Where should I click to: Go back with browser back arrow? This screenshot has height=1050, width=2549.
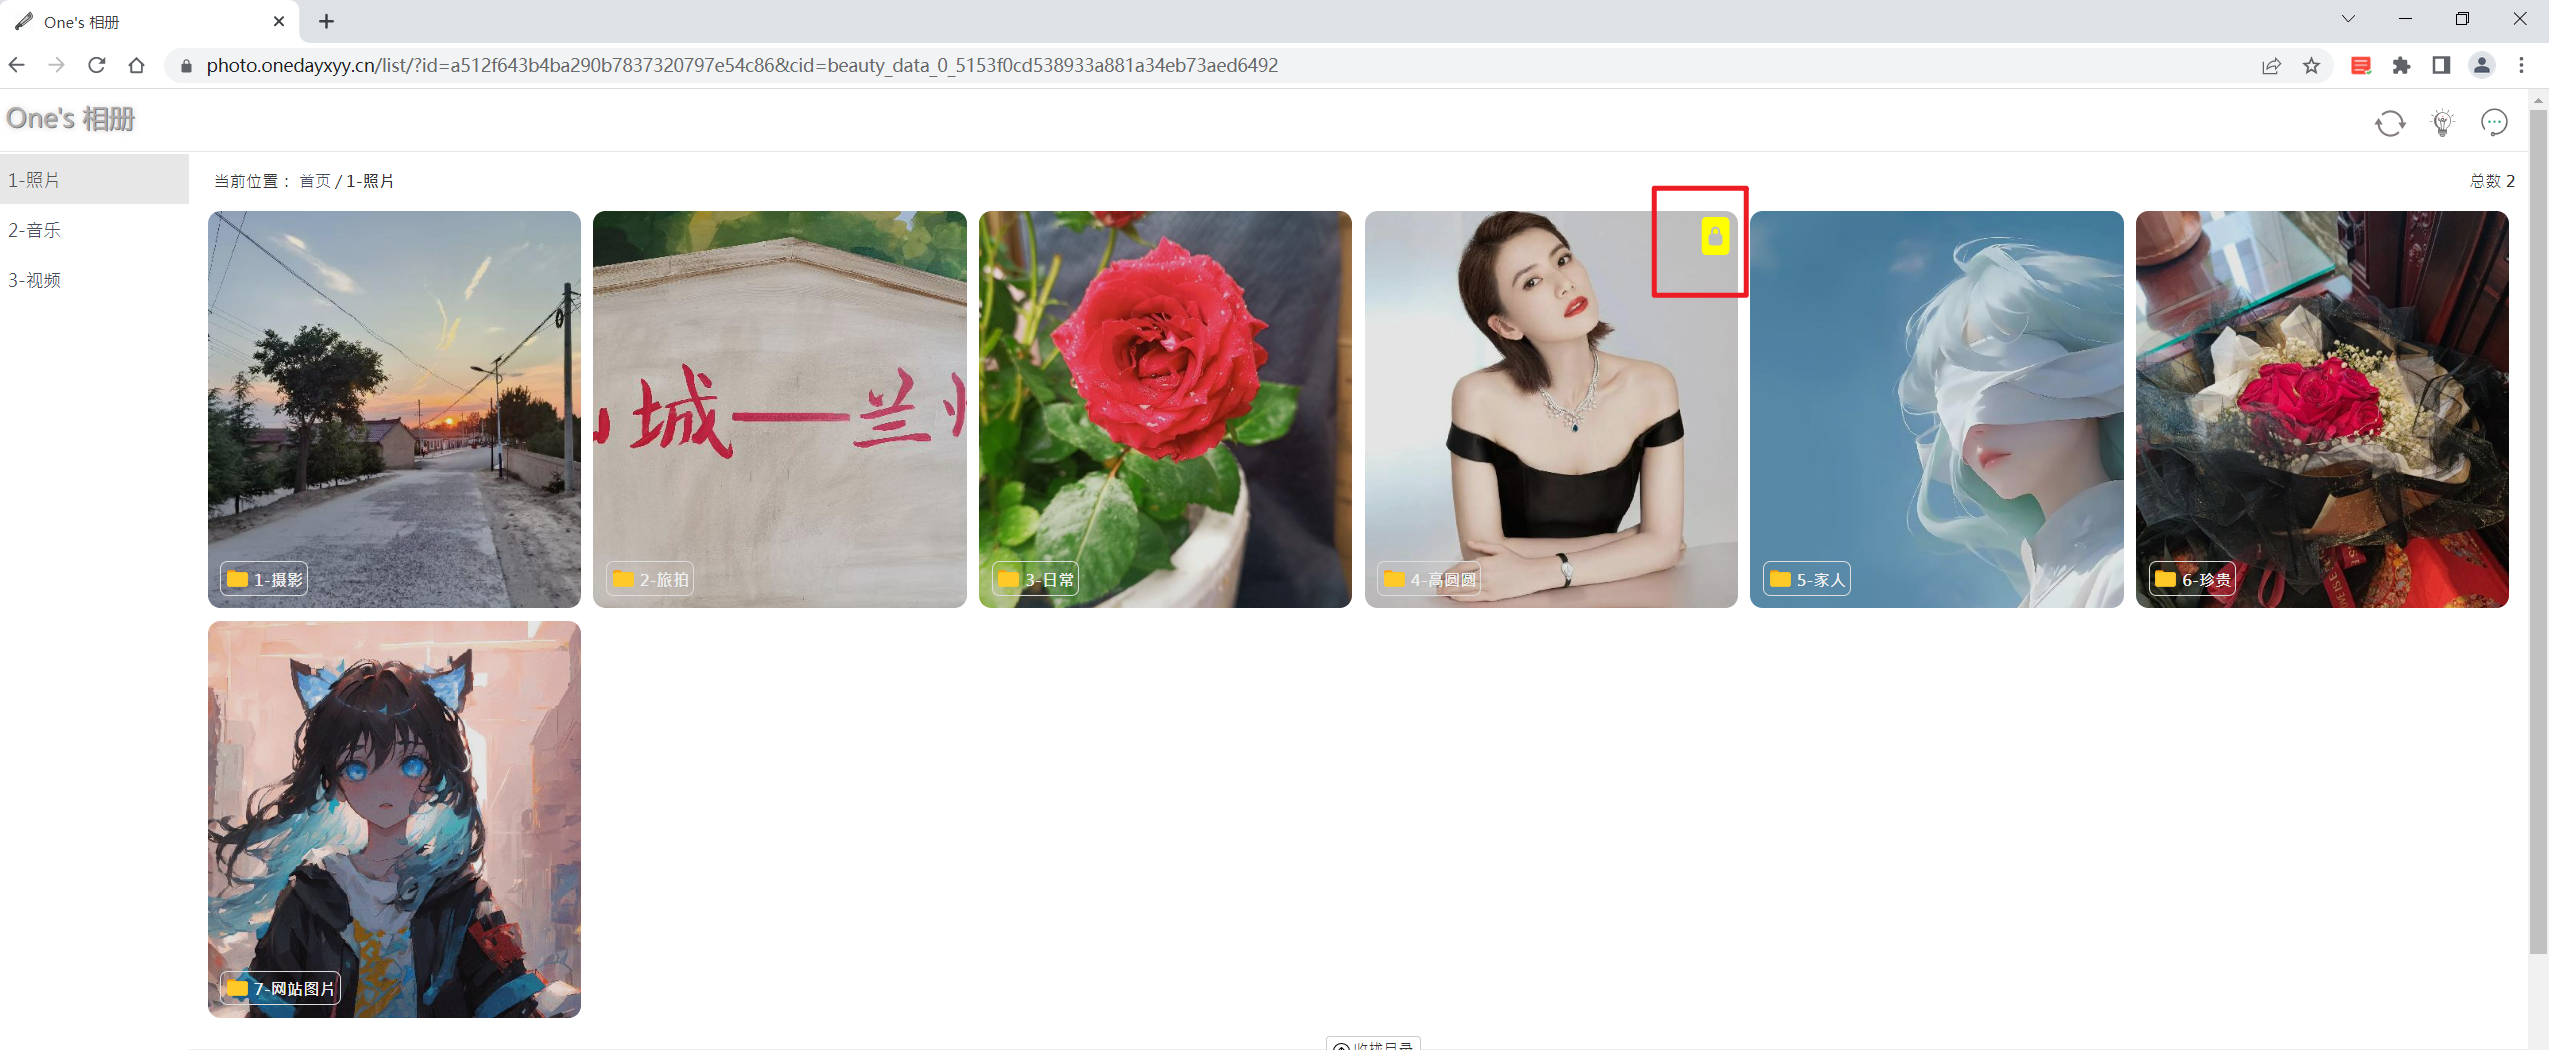[17, 65]
